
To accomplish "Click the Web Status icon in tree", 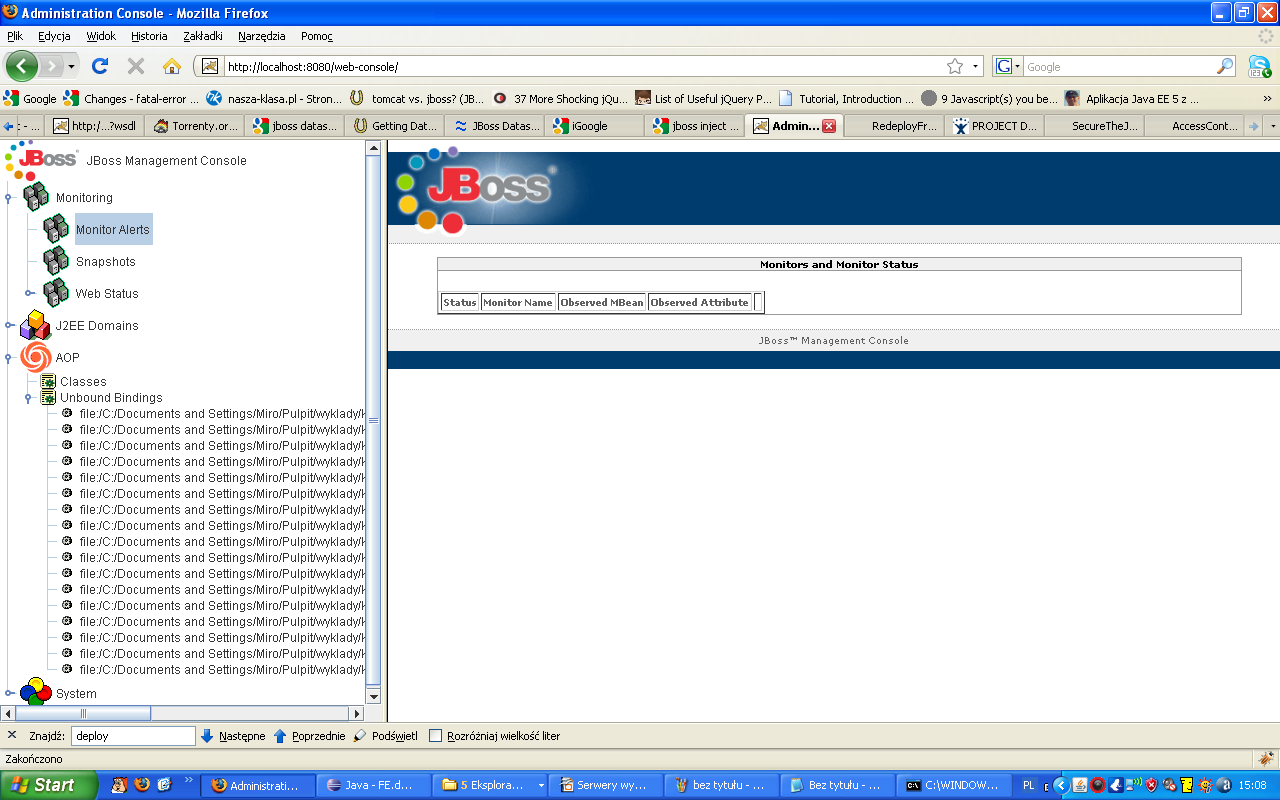I will tap(56, 293).
